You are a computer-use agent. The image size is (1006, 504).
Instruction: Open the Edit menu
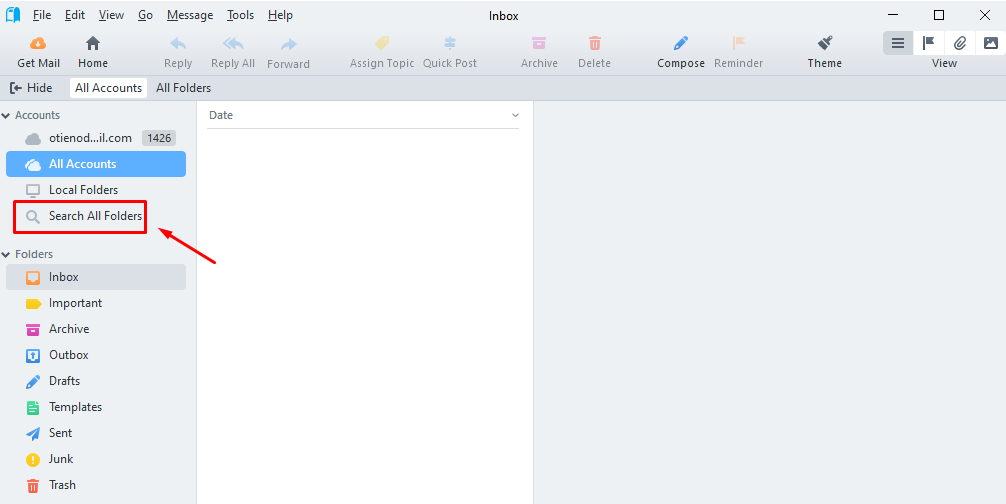click(75, 15)
